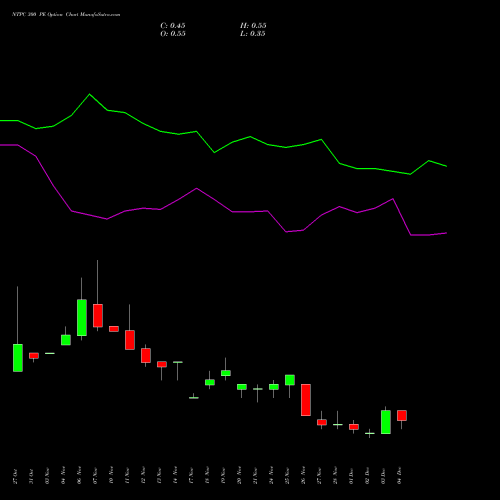Select the '31 Oct' date label
The image size is (500, 500).
click(31, 476)
